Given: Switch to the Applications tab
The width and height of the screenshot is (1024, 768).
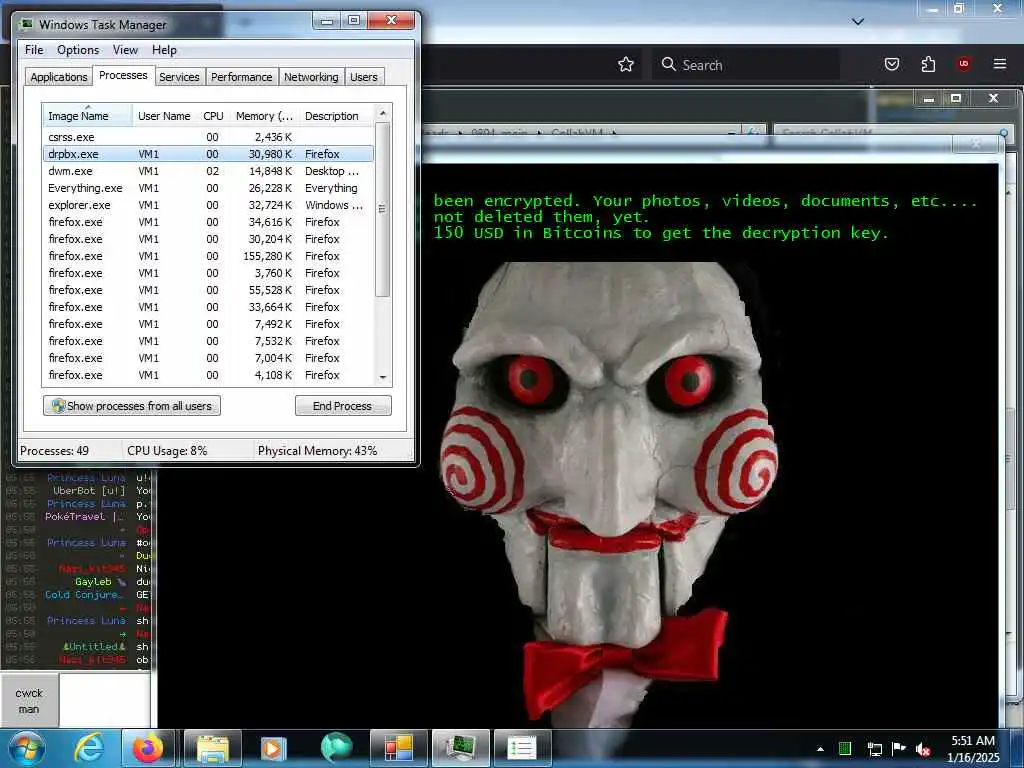Looking at the screenshot, I should coord(59,77).
